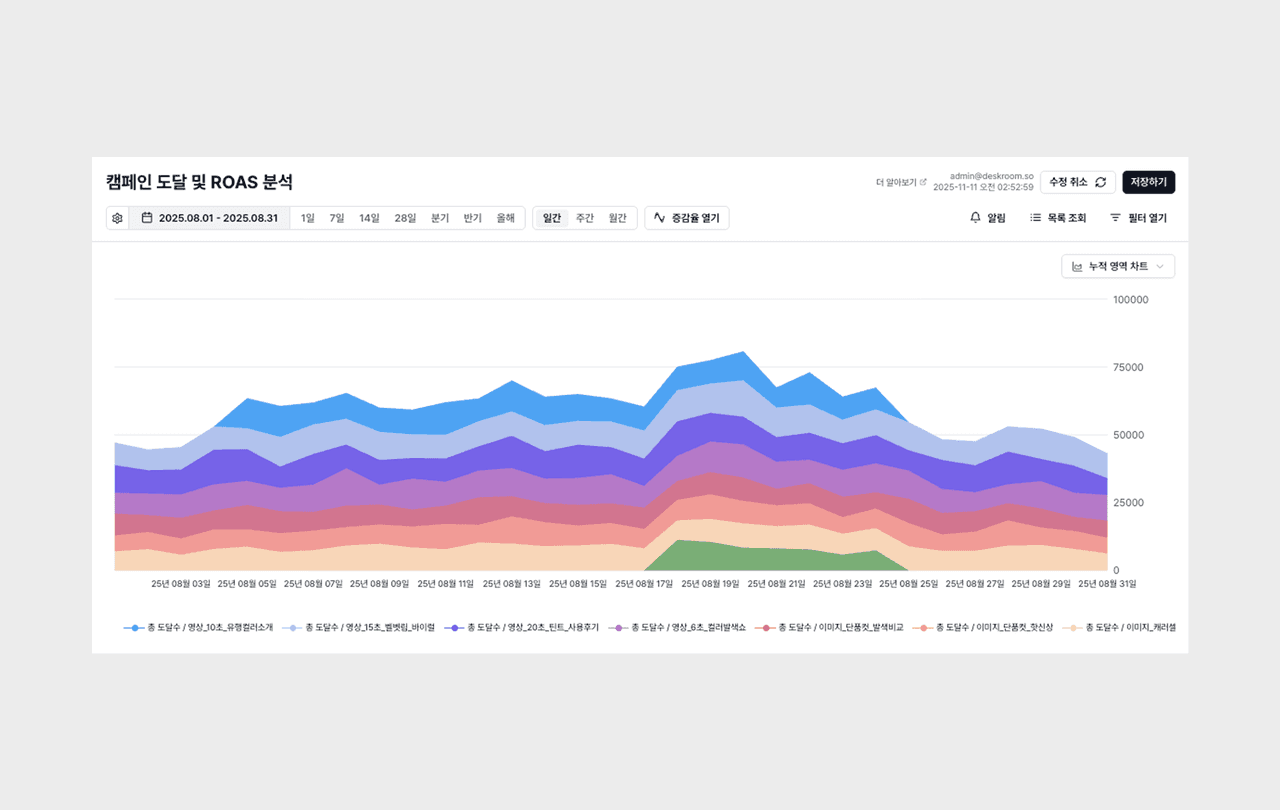The image size is (1280, 810).
Task: Toggle the 영상_10초_유형컬러소개 legend series
Action: [198, 627]
